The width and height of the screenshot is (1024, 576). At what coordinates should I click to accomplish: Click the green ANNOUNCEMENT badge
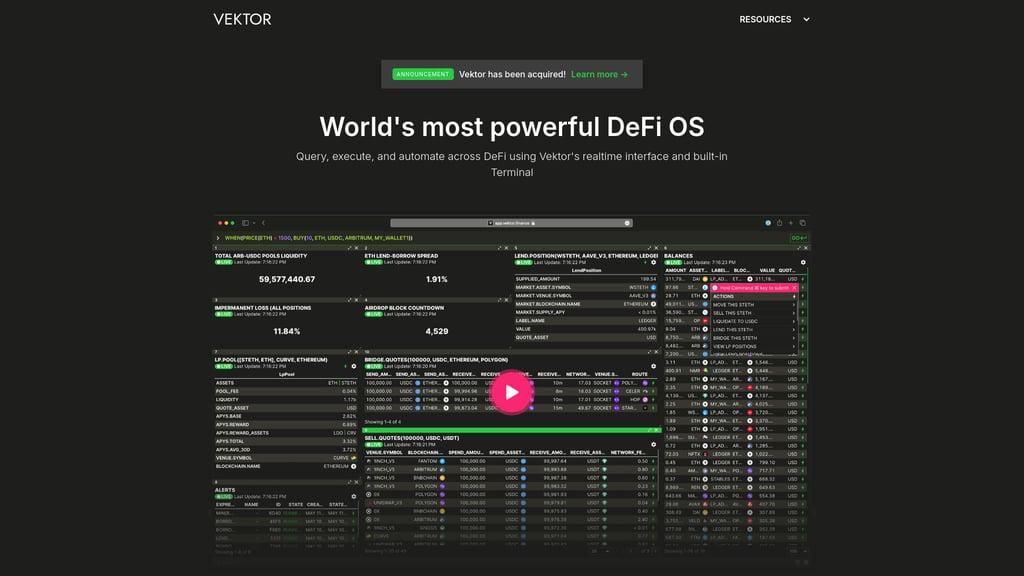[423, 74]
